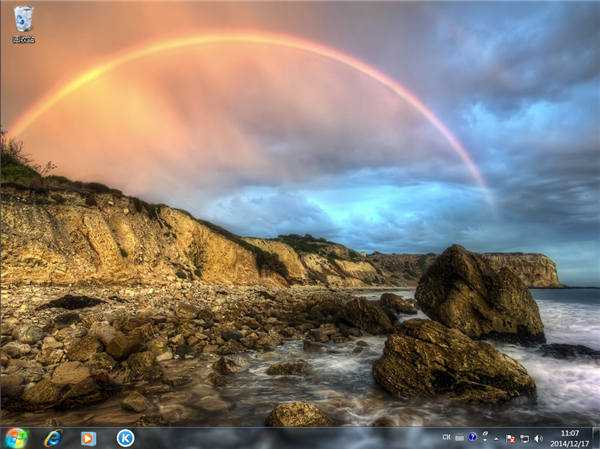Screen dimensions: 600x449
Task: Click the Recycle Bin icon's text label
Action: pyautogui.click(x=23, y=40)
